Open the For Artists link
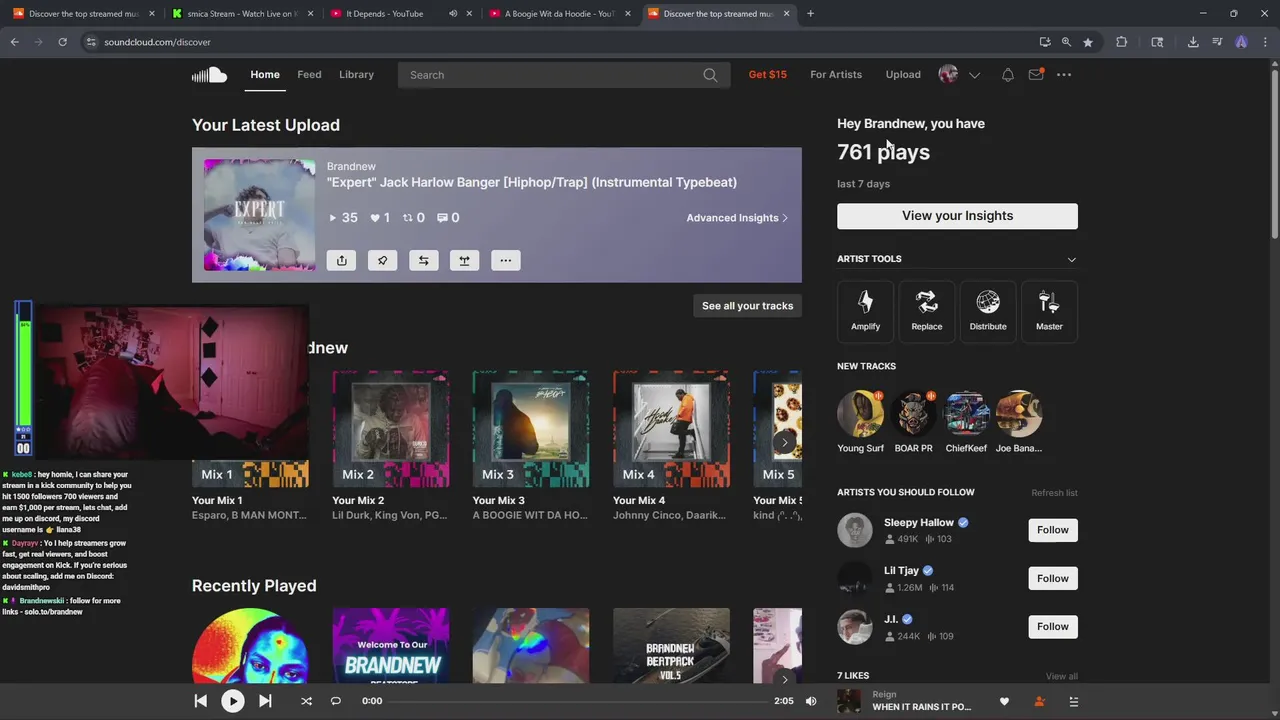The image size is (1280, 720). (836, 75)
